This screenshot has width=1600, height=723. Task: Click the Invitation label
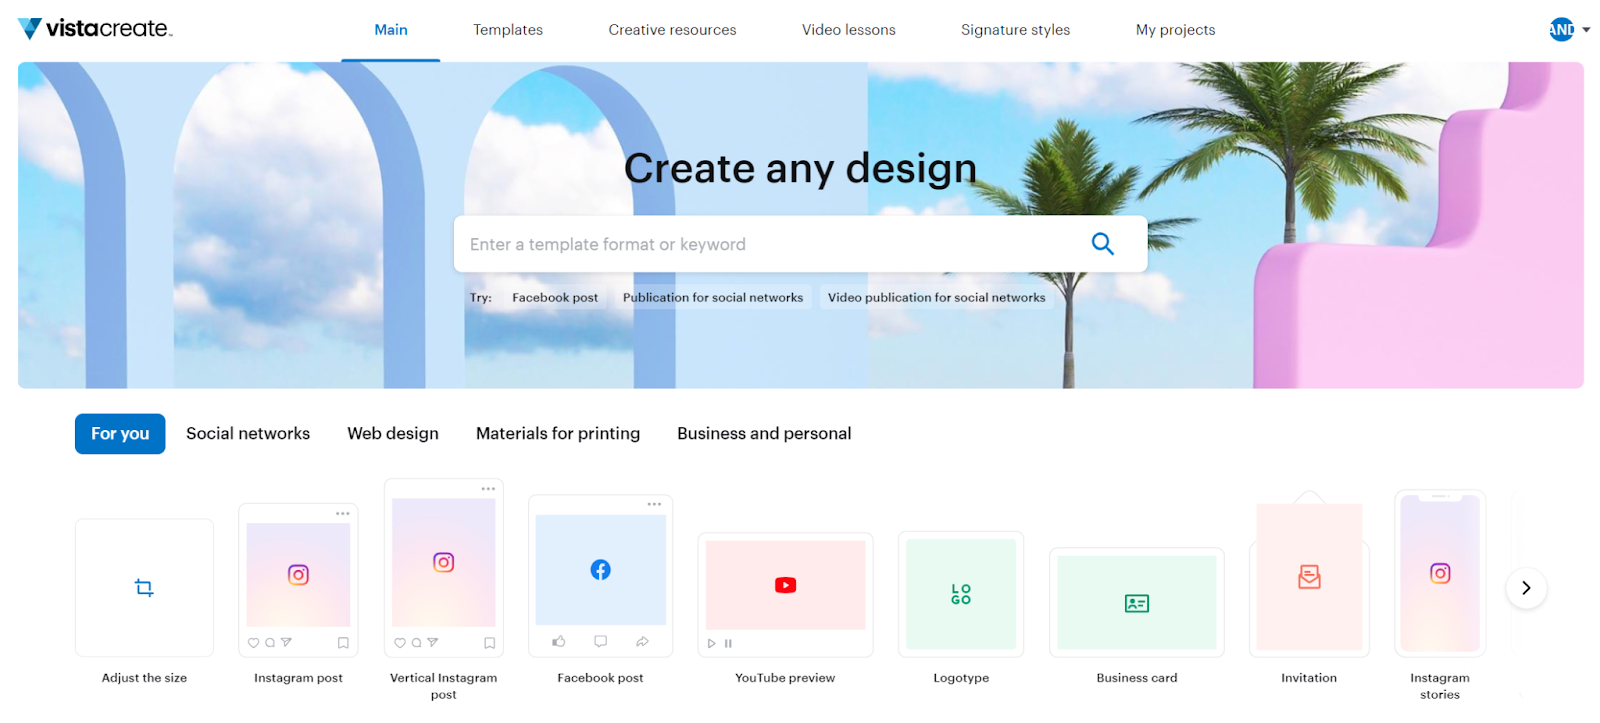[x=1309, y=678]
